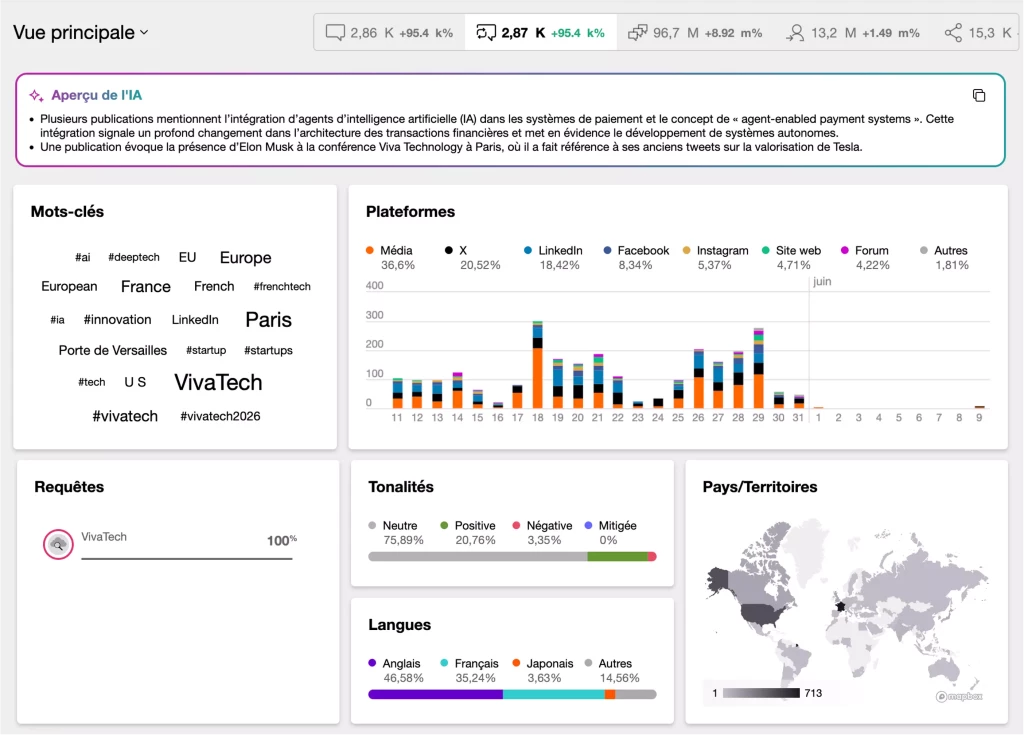Click the Mitigée tonality legend entry
Viewport: 1024px width, 735px height.
610,532
